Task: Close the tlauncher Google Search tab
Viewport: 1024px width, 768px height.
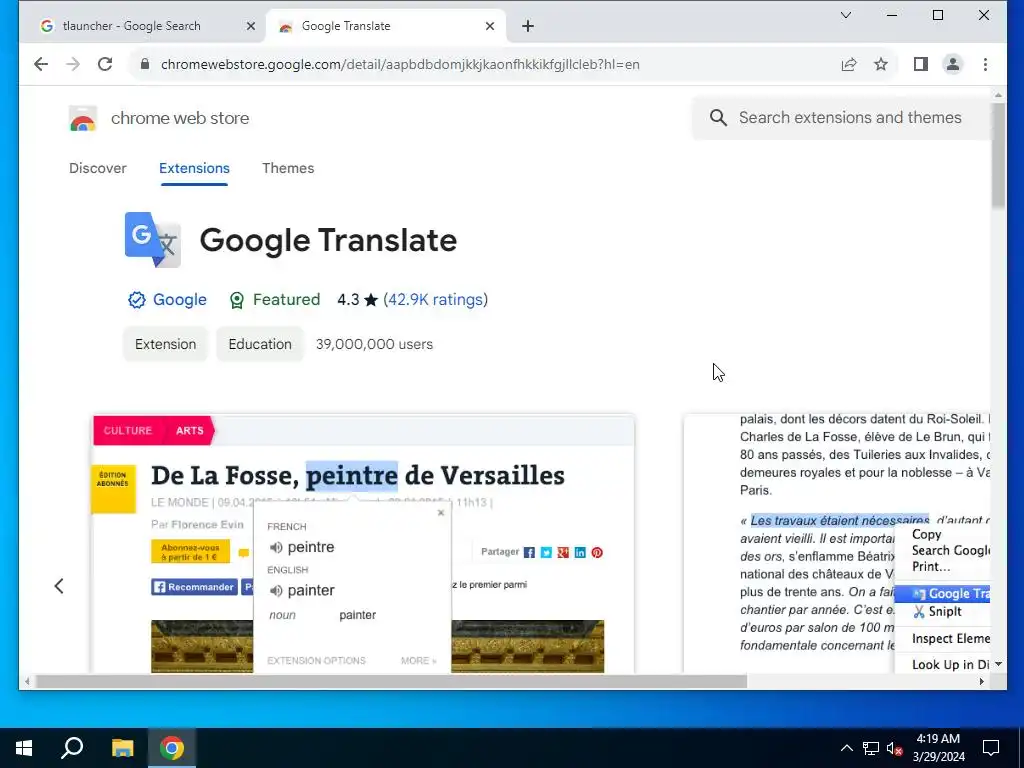Action: point(251,26)
